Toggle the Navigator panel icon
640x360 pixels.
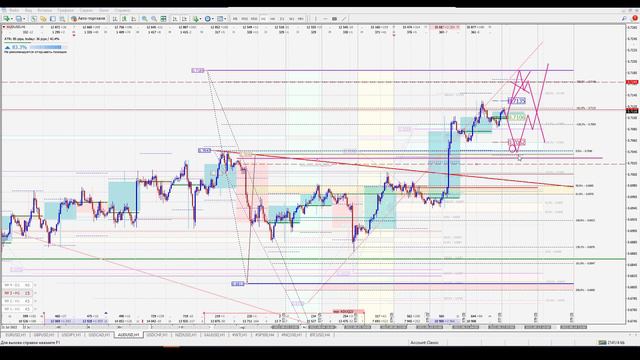click(53, 19)
